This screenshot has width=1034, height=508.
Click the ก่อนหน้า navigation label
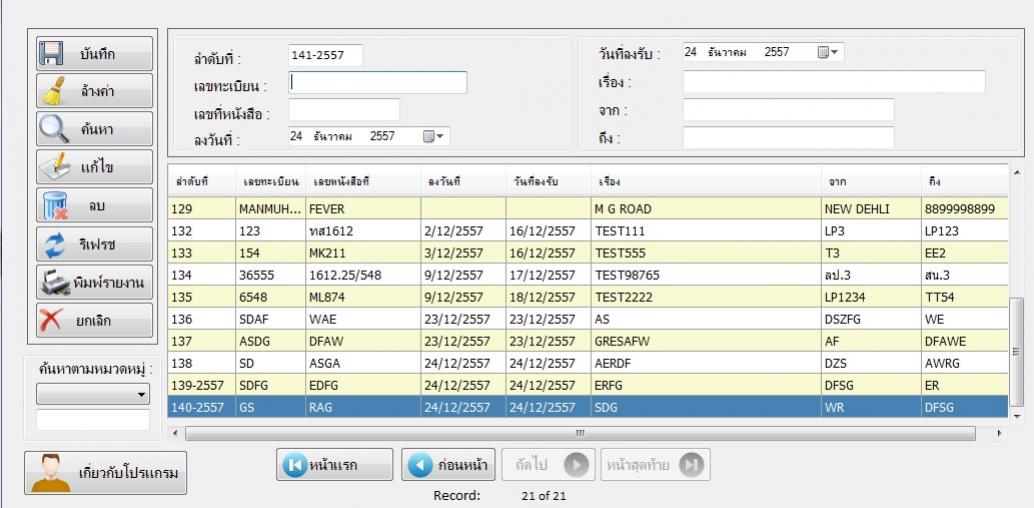[462, 466]
